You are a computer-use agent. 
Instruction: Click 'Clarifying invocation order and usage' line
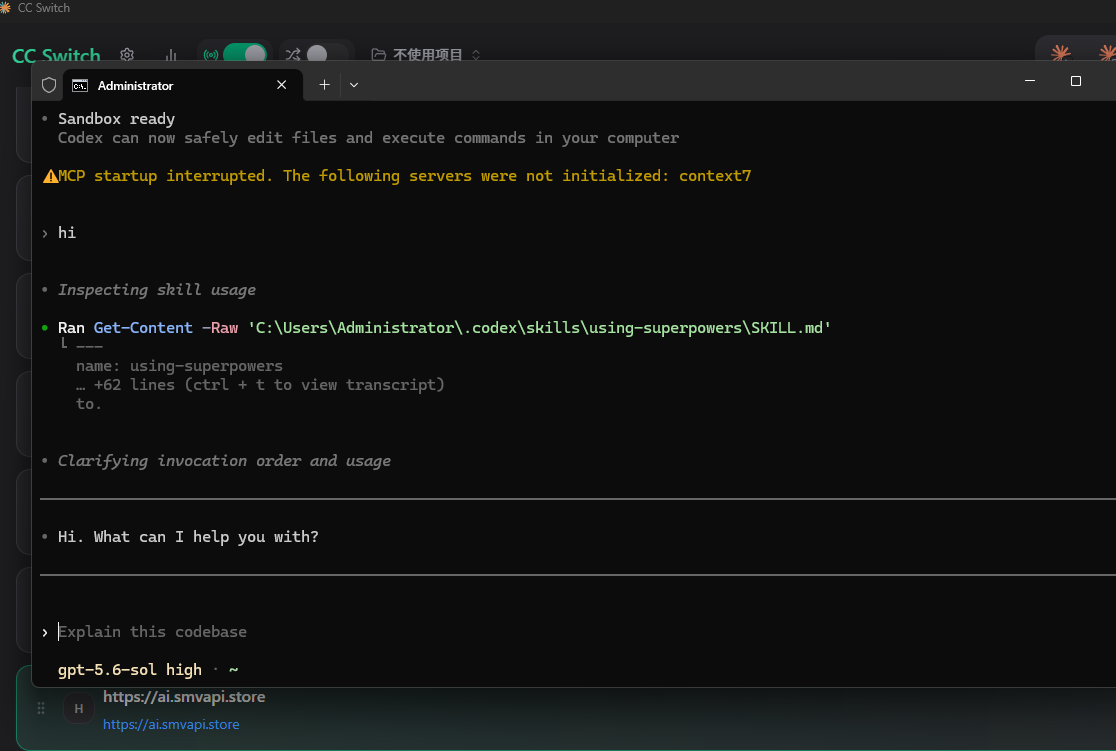224,461
